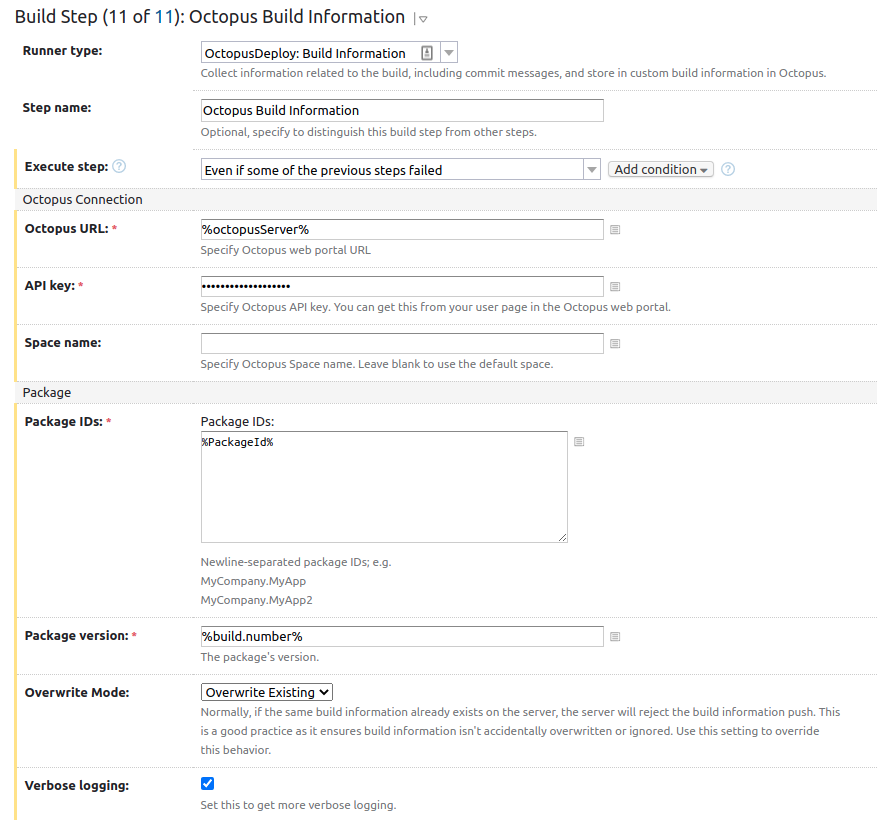The height and width of the screenshot is (820, 877).
Task: Click the runner icon inside Runner type box
Action: [427, 53]
